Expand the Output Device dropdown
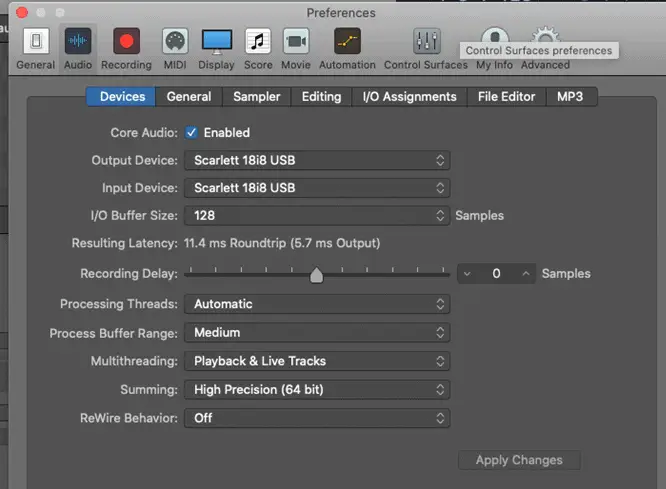This screenshot has height=489, width=666. [x=317, y=160]
